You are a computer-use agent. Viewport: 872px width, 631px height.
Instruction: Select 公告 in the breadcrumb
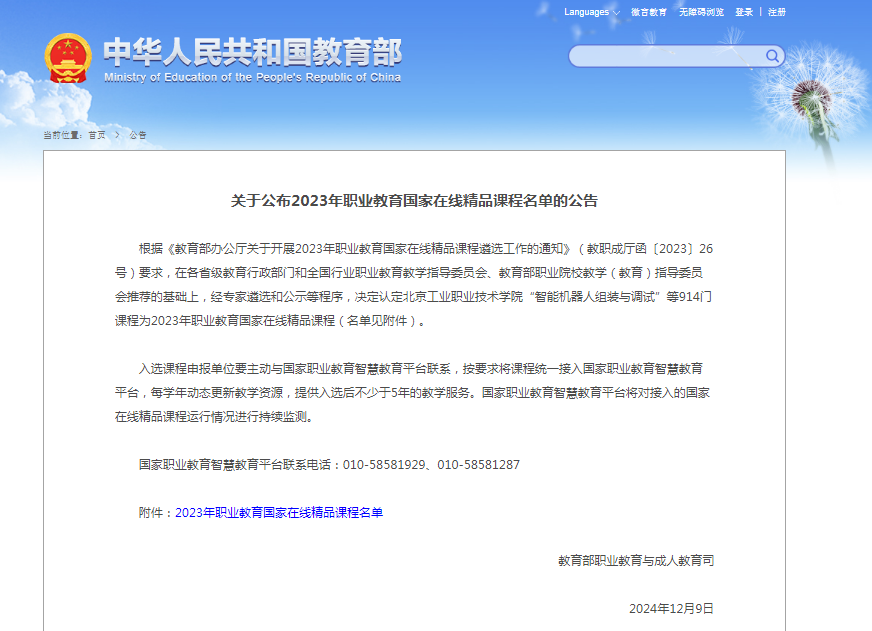point(138,135)
